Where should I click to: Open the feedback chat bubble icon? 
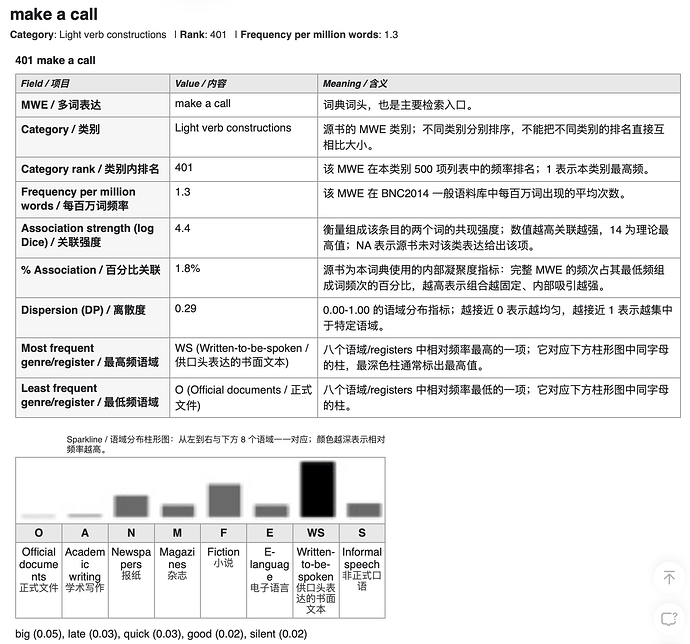669,618
